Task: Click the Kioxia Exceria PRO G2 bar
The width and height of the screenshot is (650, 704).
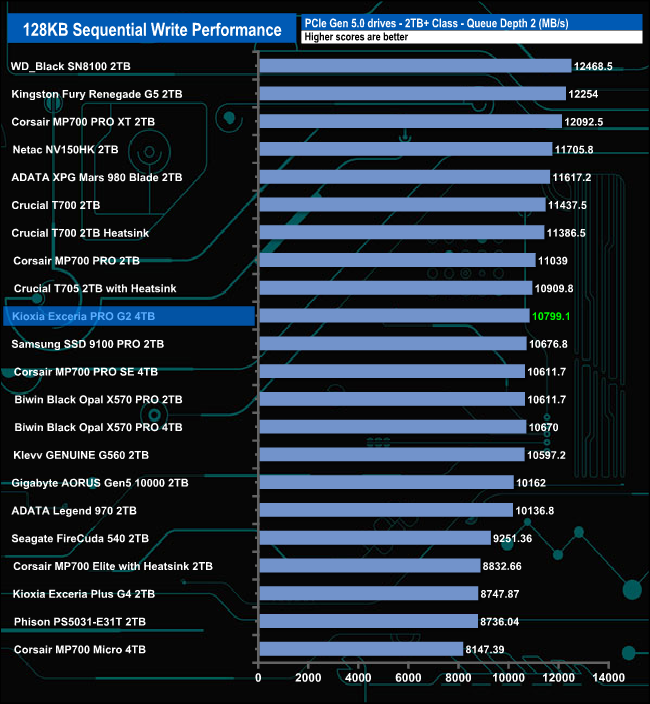Action: click(395, 316)
